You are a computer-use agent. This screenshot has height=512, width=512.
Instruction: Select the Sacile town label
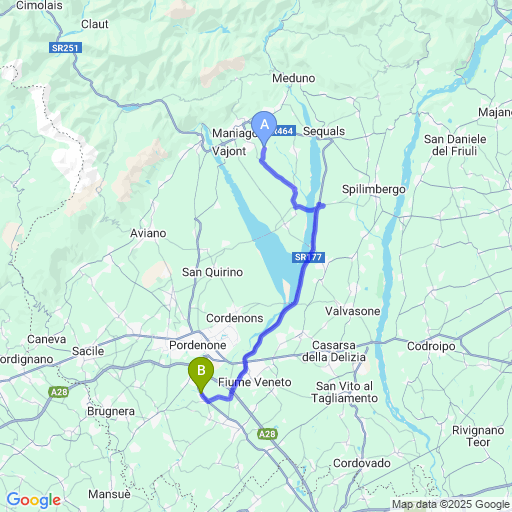88,351
